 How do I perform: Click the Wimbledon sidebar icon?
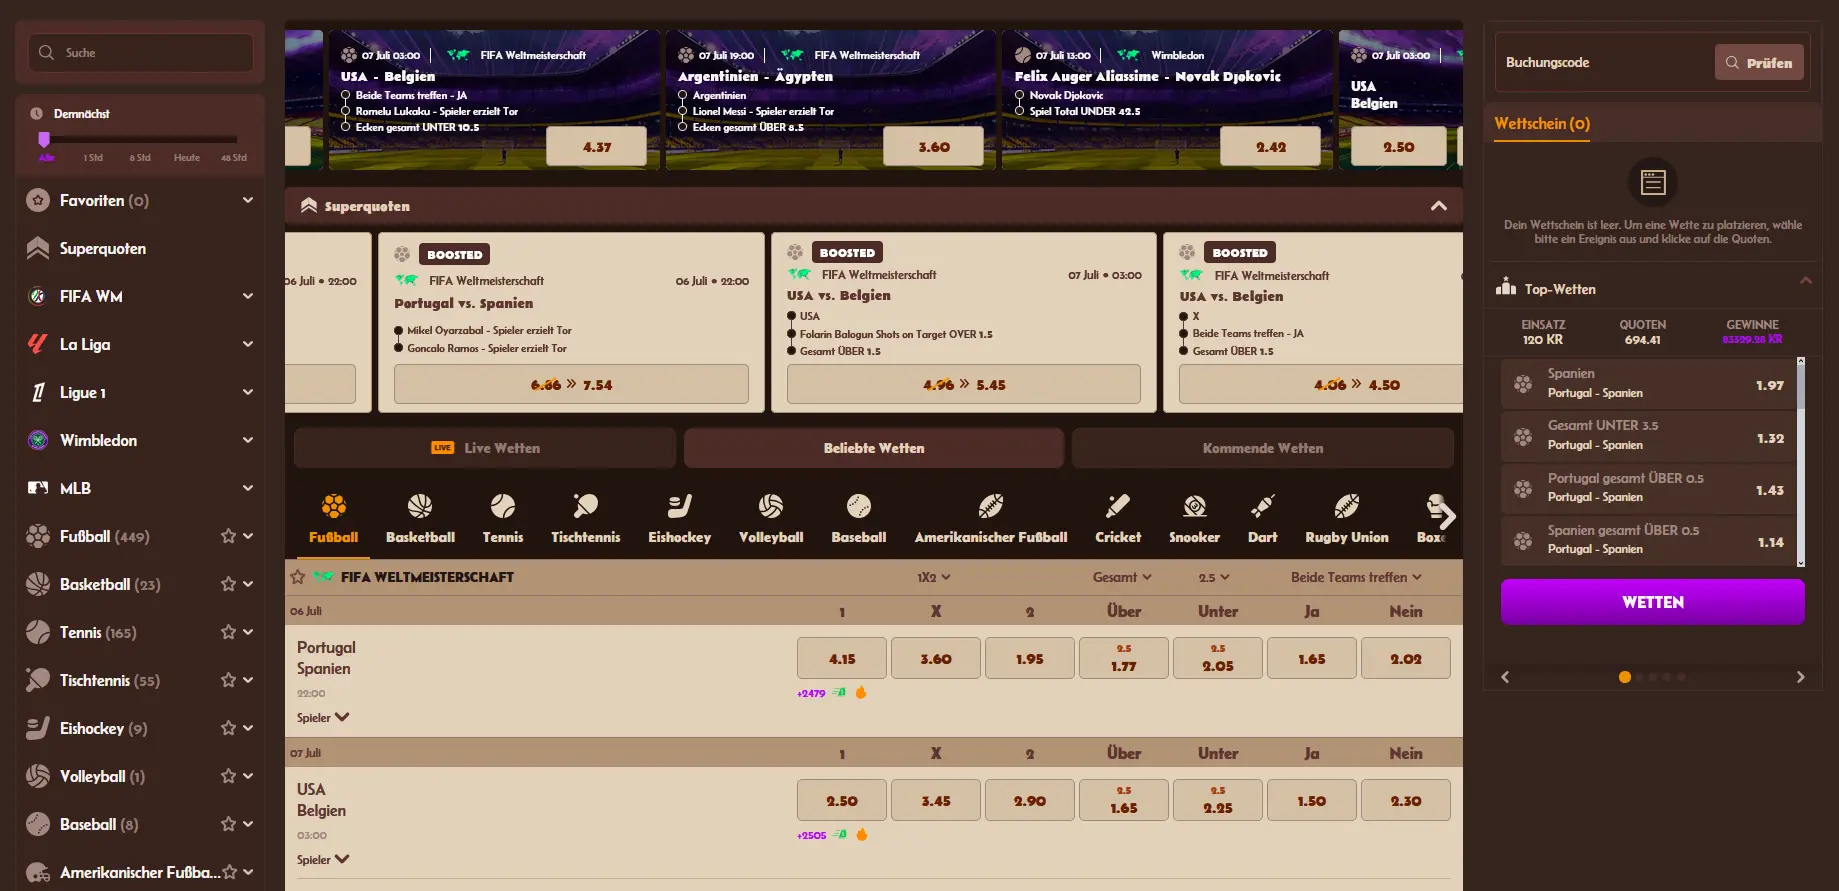[x=38, y=440]
